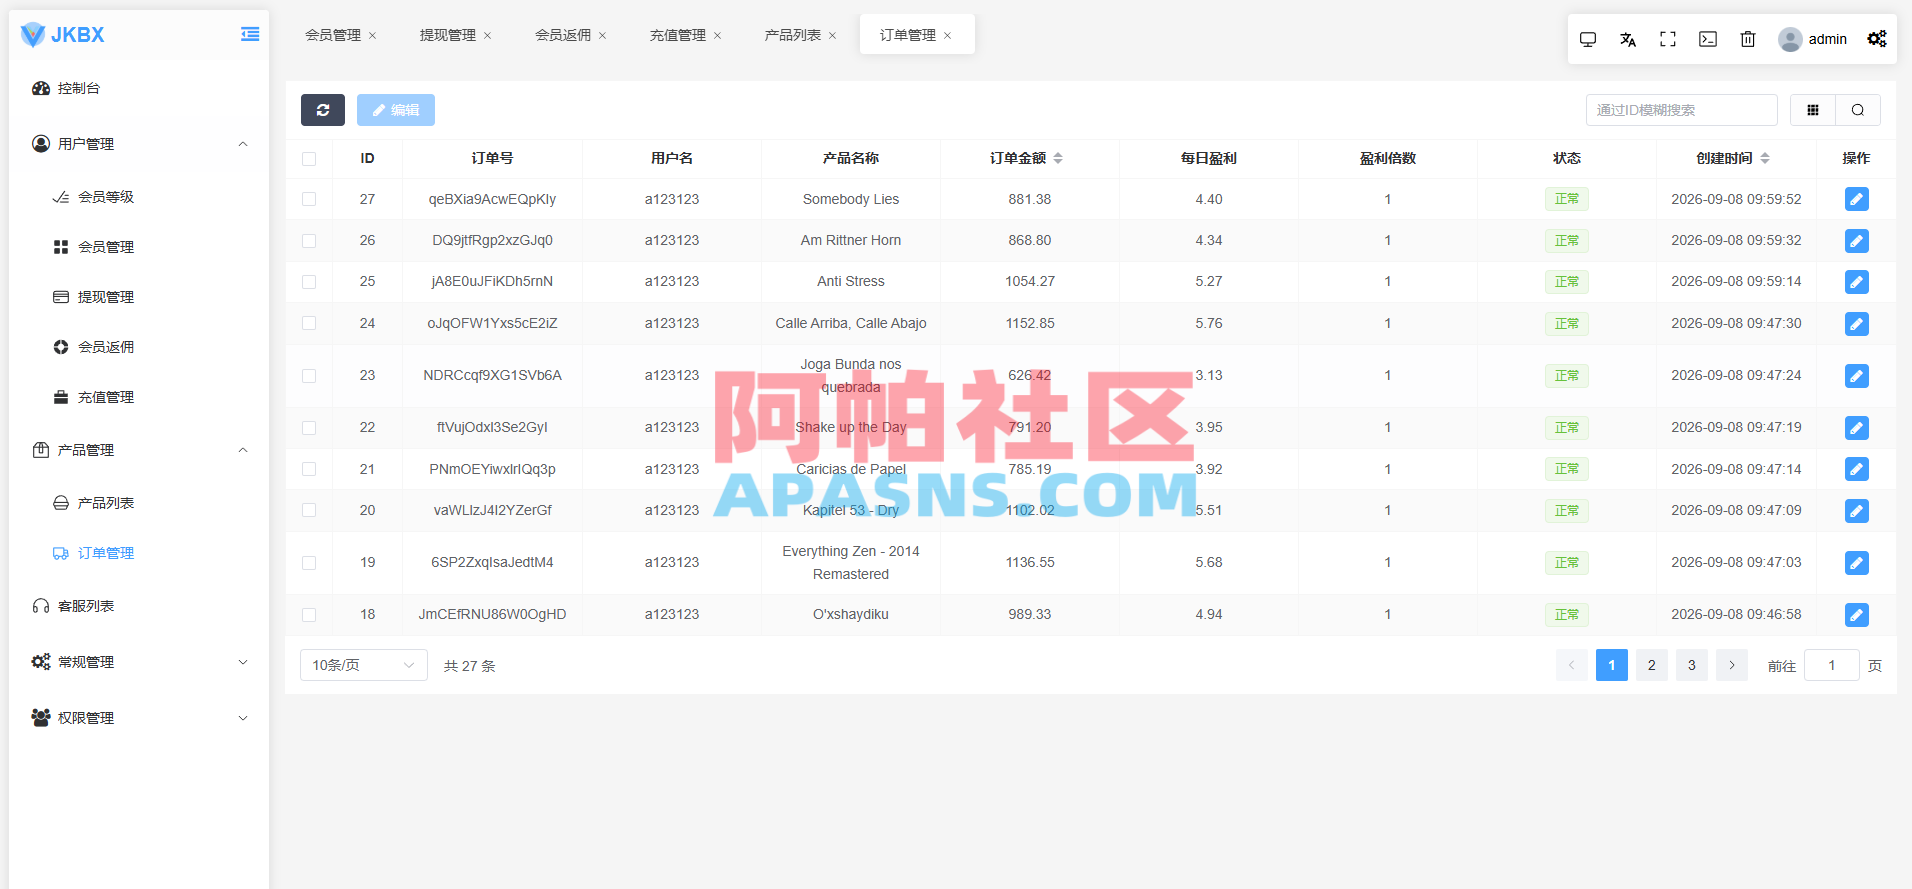Switch to the 产品列表 tab
Image resolution: width=1912 pixels, height=889 pixels.
coord(793,35)
